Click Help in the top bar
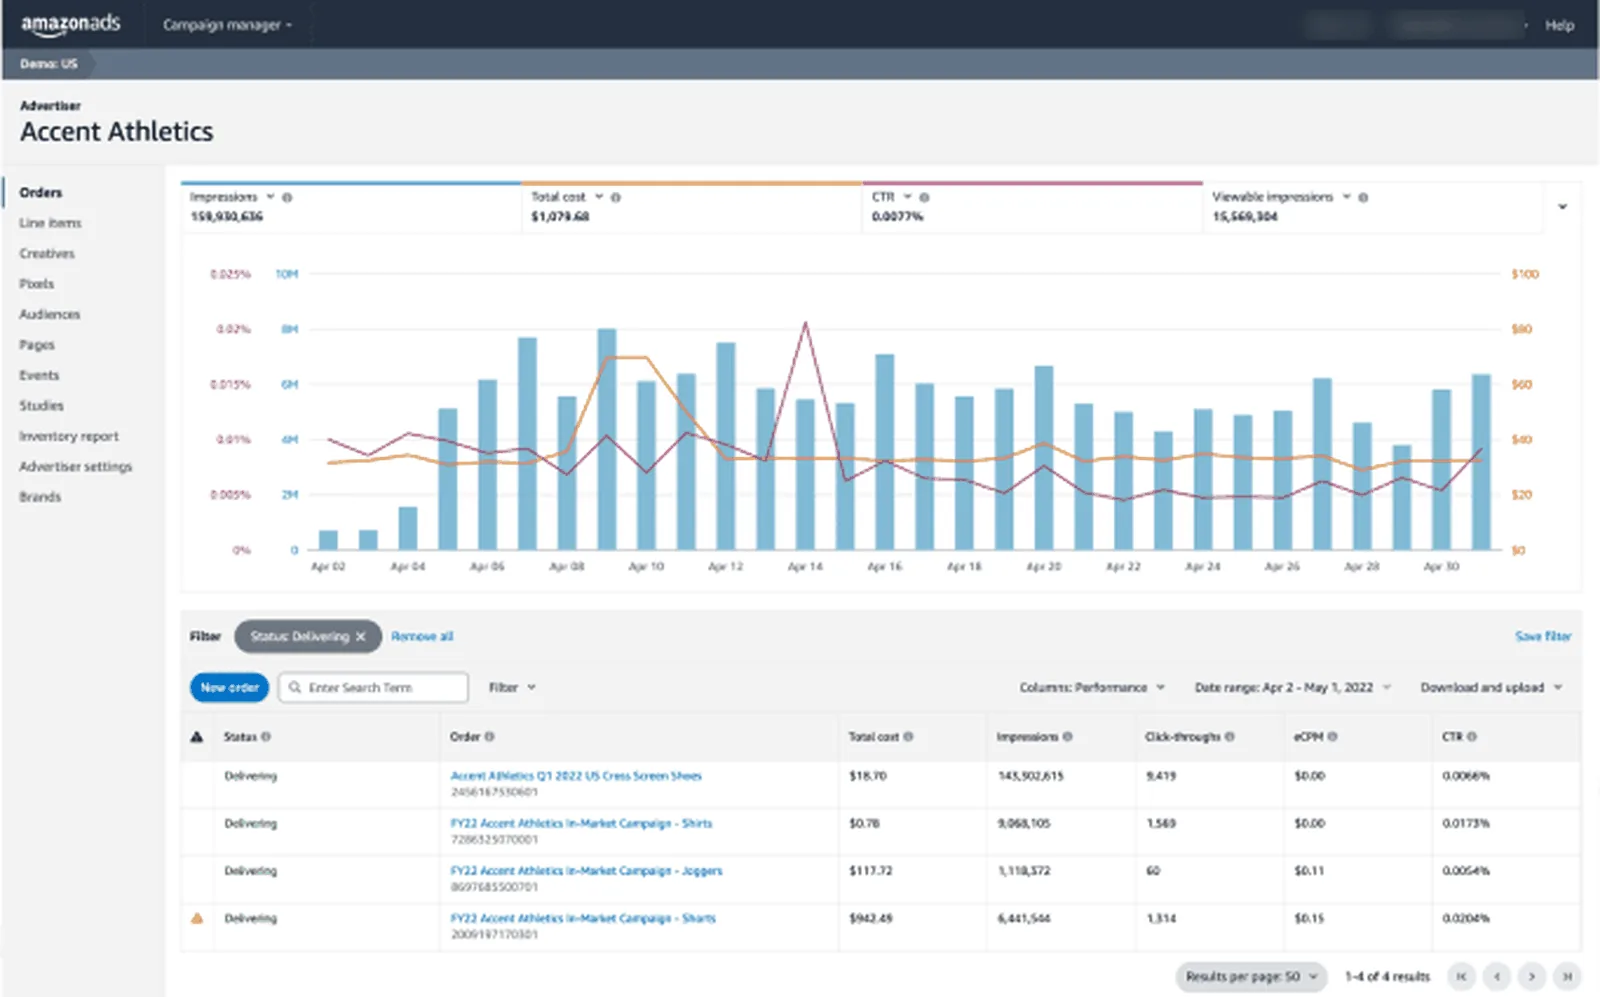The image size is (1600, 997). pyautogui.click(x=1559, y=25)
